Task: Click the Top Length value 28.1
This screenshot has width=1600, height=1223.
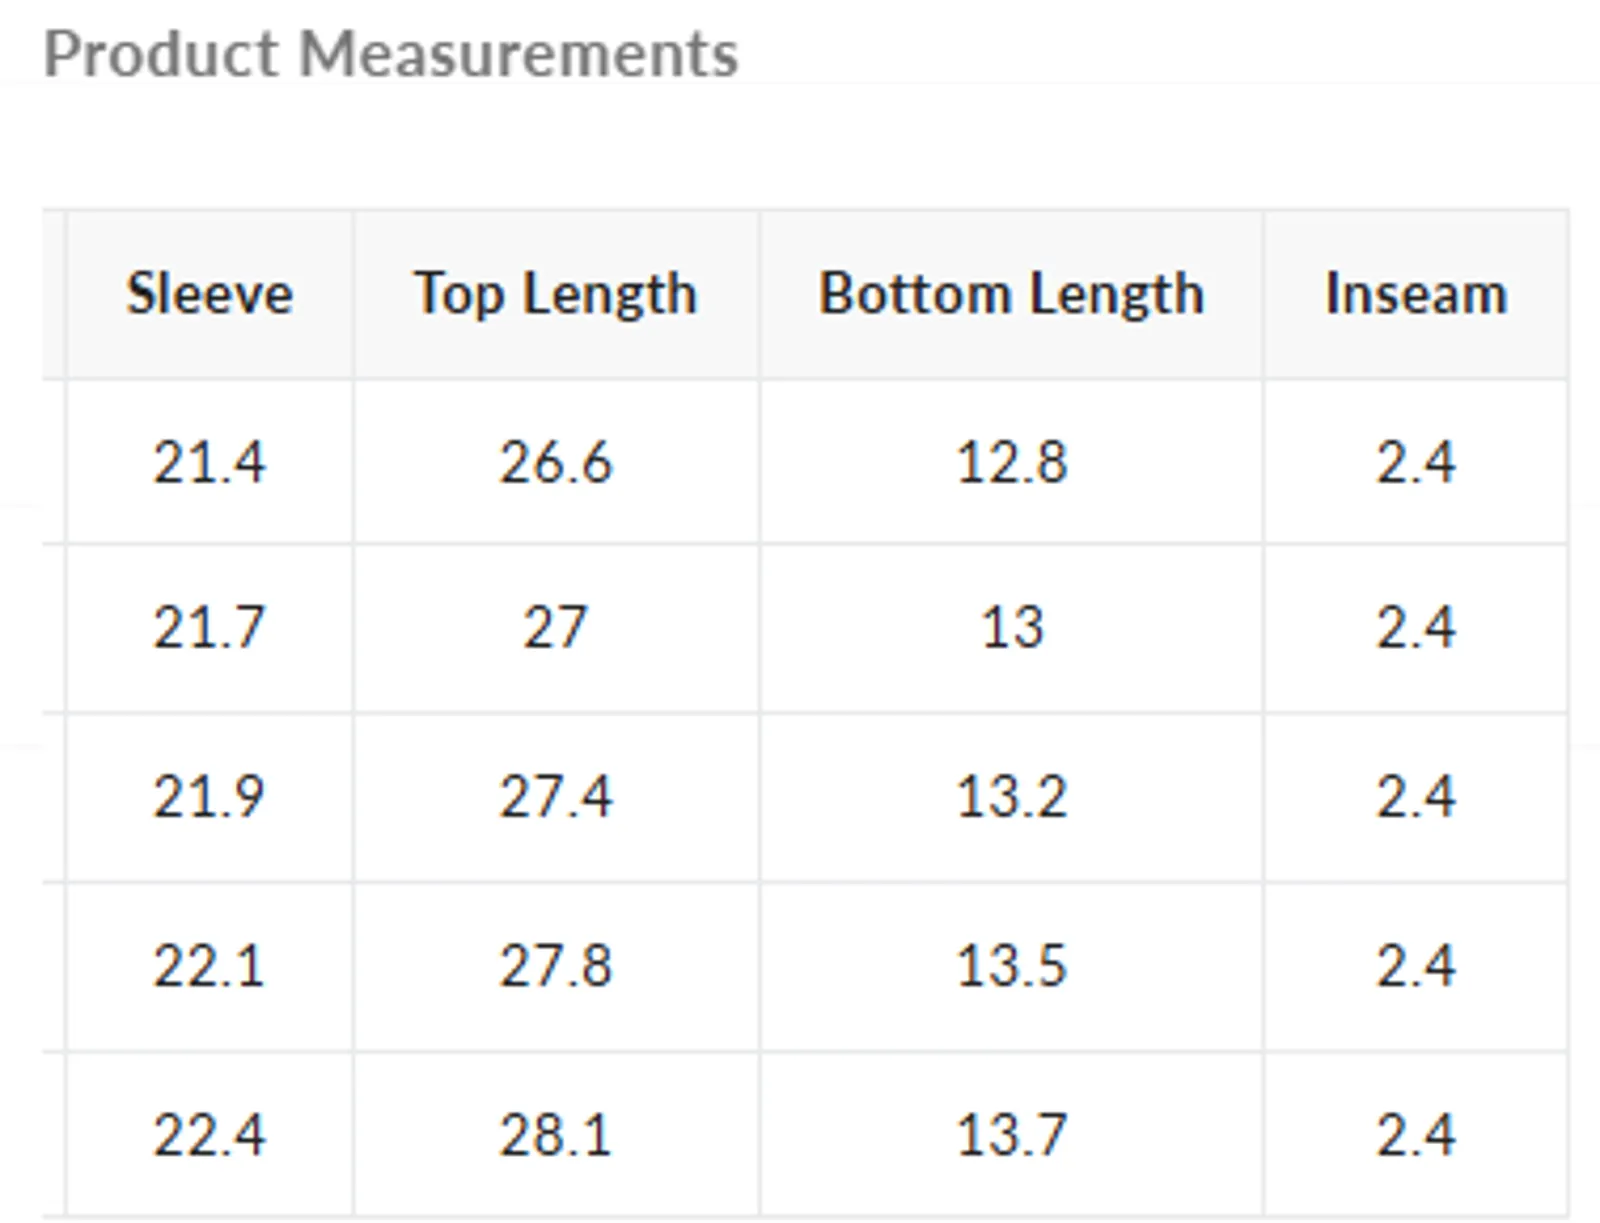Action: click(556, 1135)
